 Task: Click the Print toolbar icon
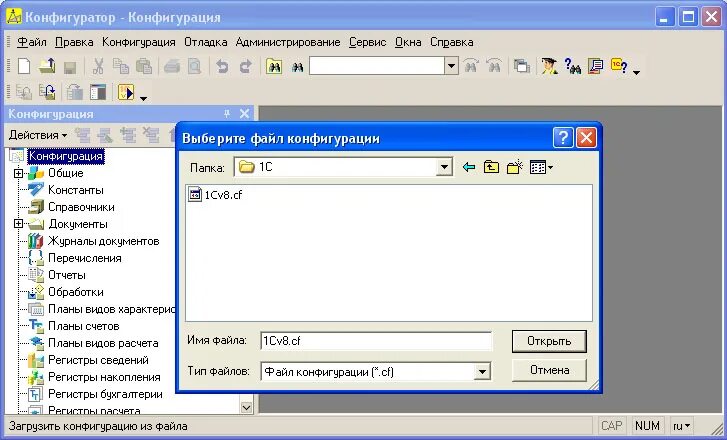(172, 67)
